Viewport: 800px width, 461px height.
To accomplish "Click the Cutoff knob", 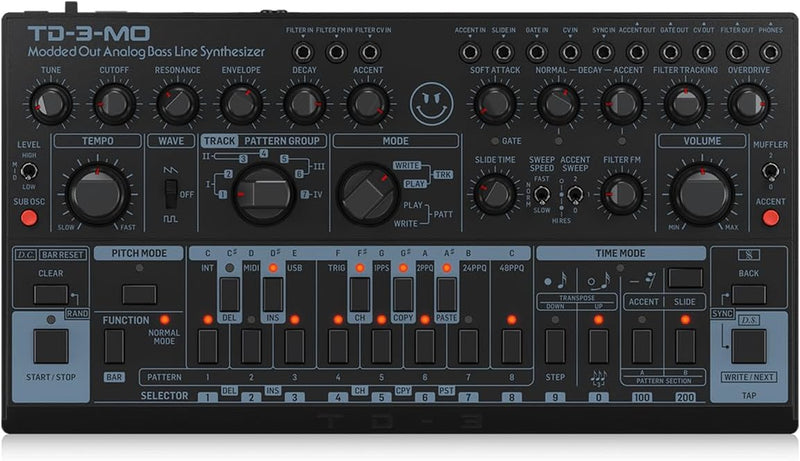I will pos(114,104).
